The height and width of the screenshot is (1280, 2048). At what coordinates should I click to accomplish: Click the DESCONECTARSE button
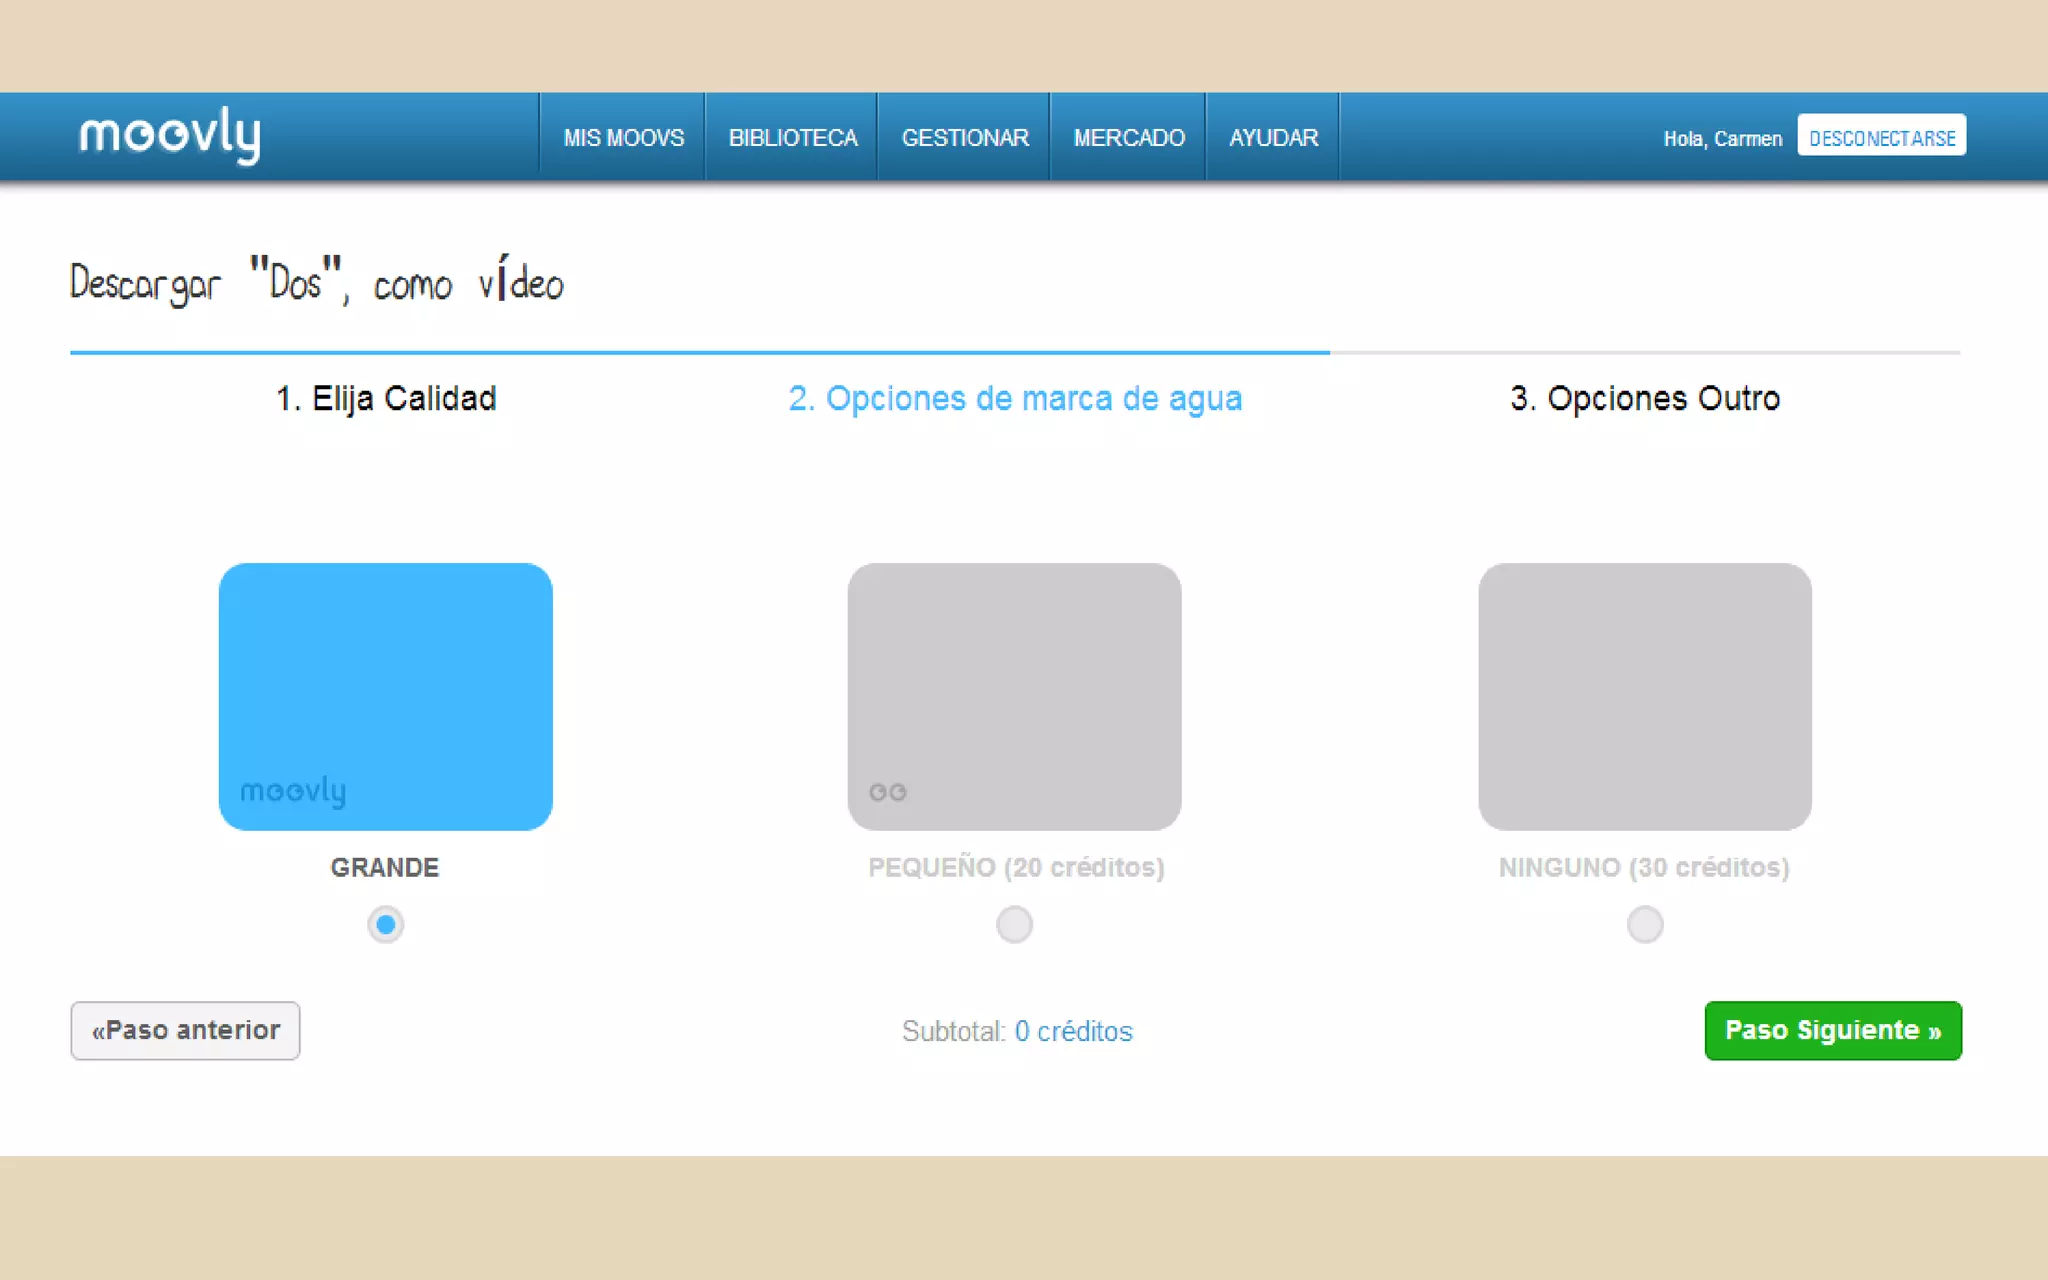(1881, 137)
